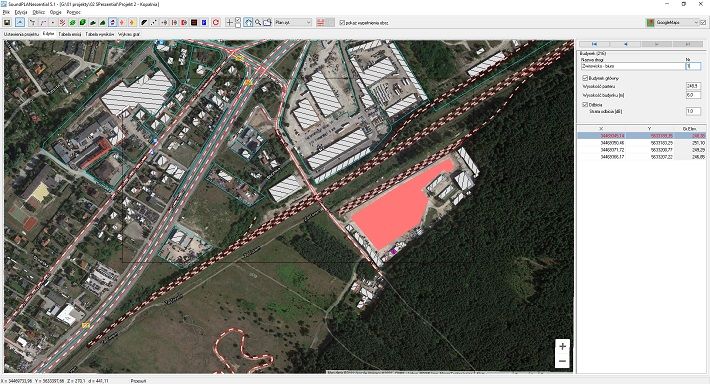Uncheck the Budynek główny checkbox

[585, 78]
